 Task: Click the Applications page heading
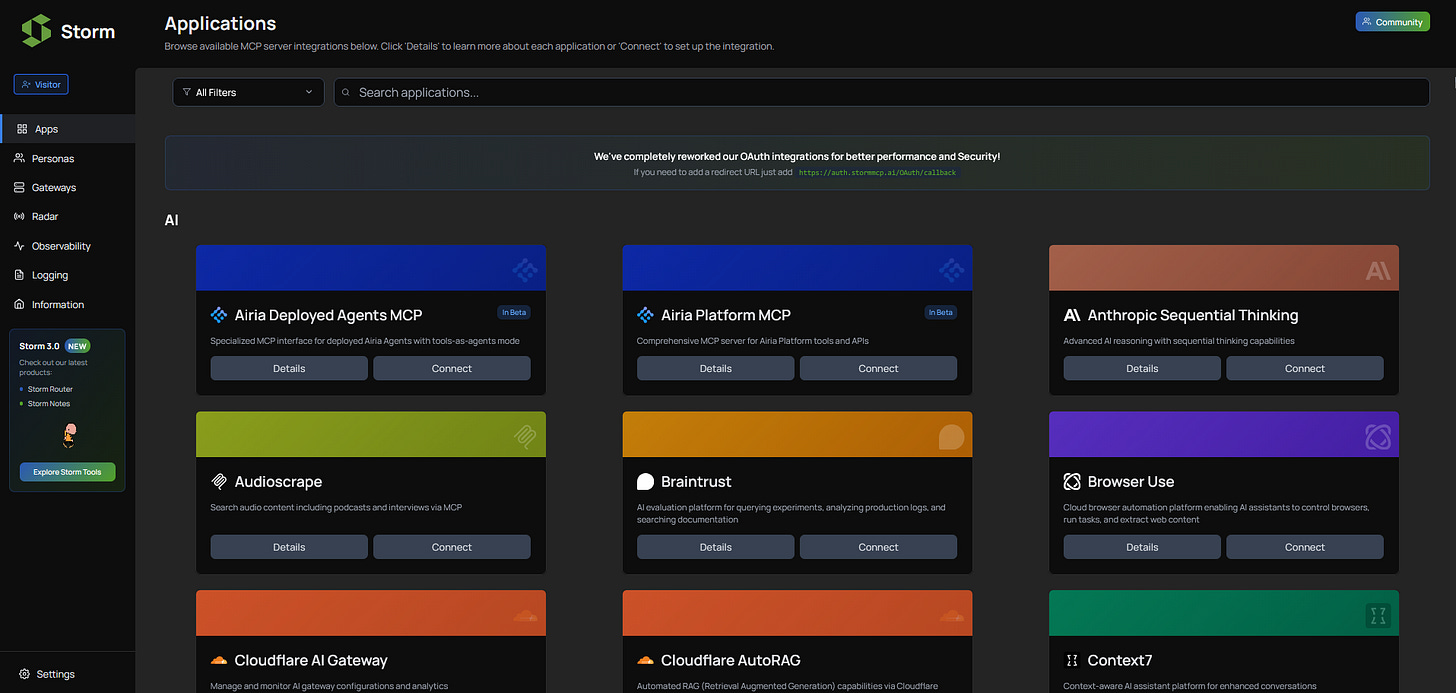tap(220, 23)
